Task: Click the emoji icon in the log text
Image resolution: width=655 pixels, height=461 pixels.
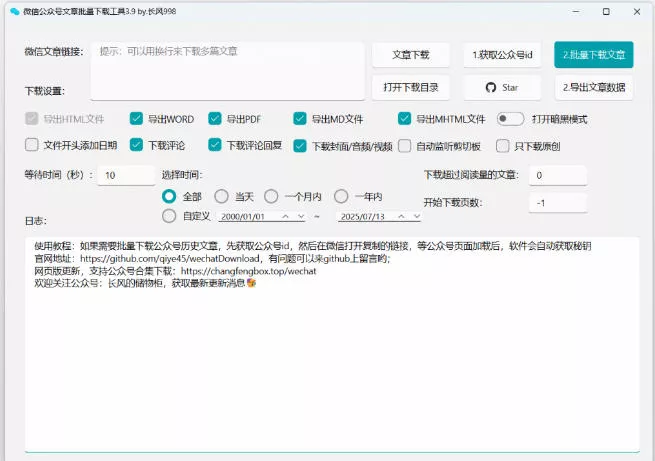Action: pyautogui.click(x=251, y=283)
